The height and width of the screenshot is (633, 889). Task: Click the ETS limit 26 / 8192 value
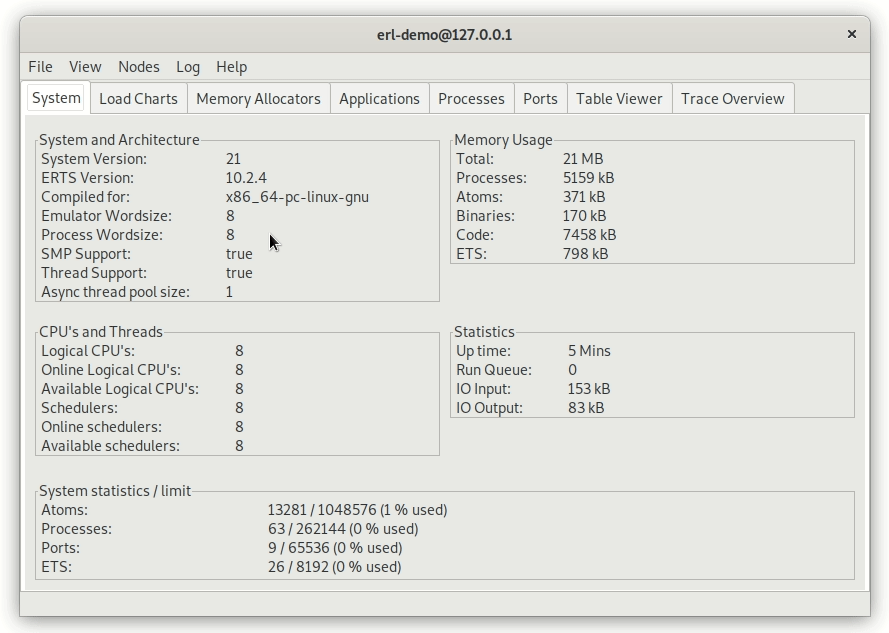tap(335, 567)
